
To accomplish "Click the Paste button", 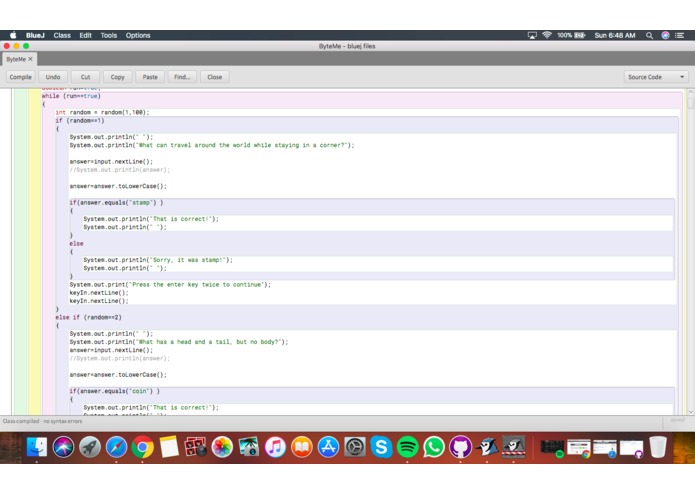I will tap(150, 77).
